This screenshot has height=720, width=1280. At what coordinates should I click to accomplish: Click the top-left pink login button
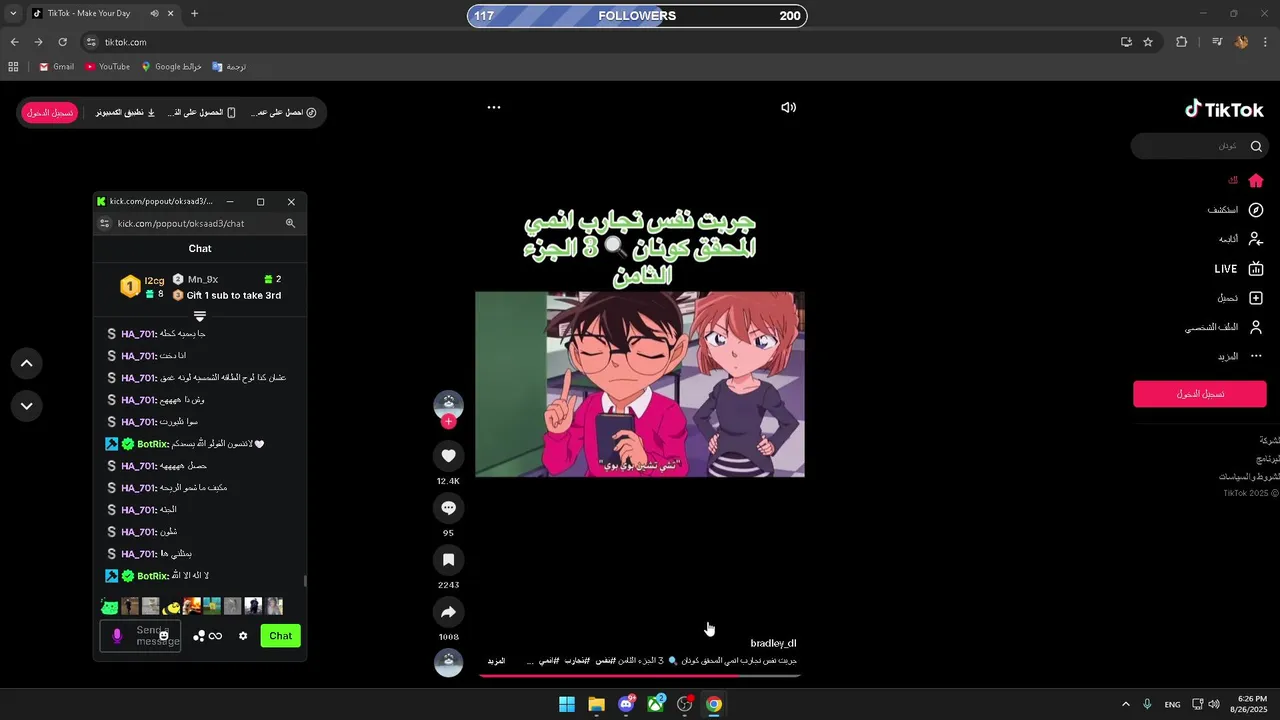(49, 113)
